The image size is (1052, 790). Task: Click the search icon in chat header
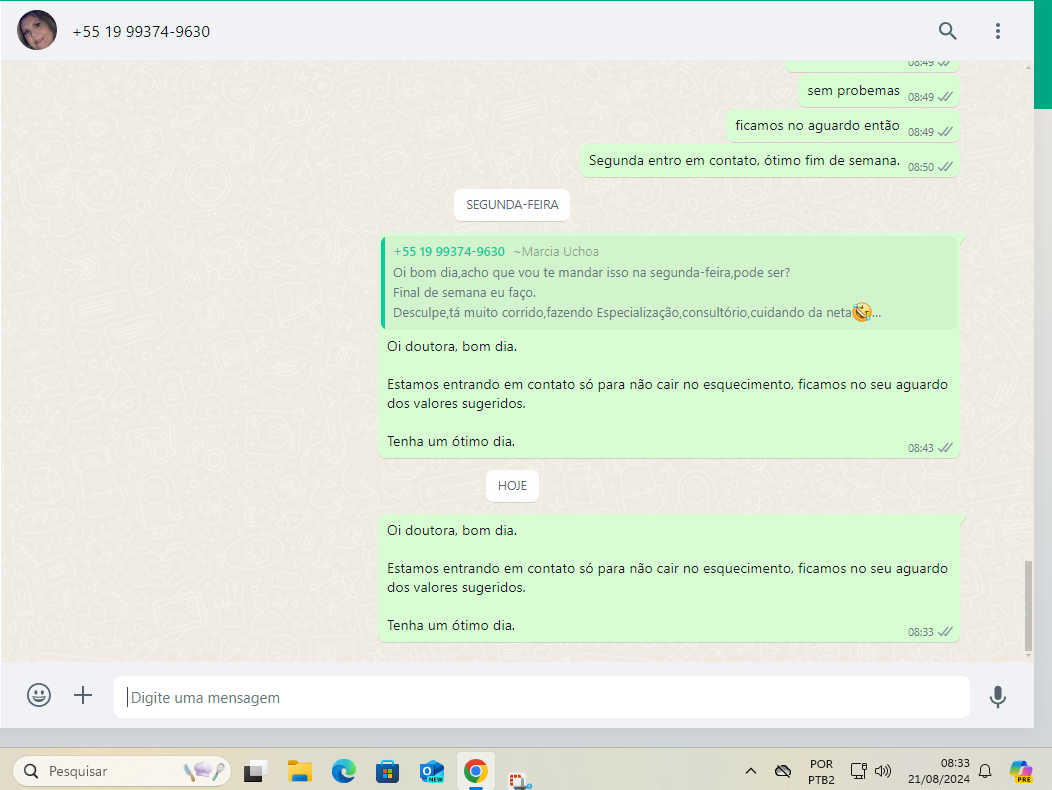coord(947,31)
